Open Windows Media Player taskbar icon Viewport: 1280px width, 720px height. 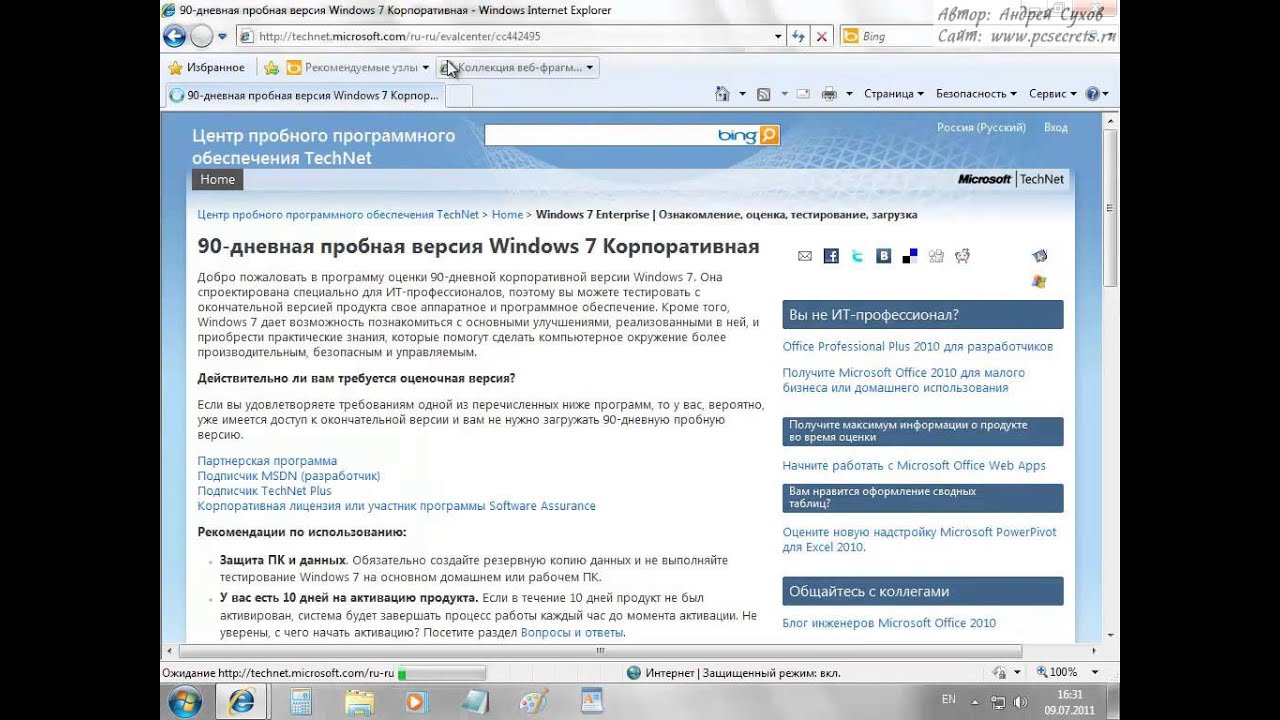(416, 702)
